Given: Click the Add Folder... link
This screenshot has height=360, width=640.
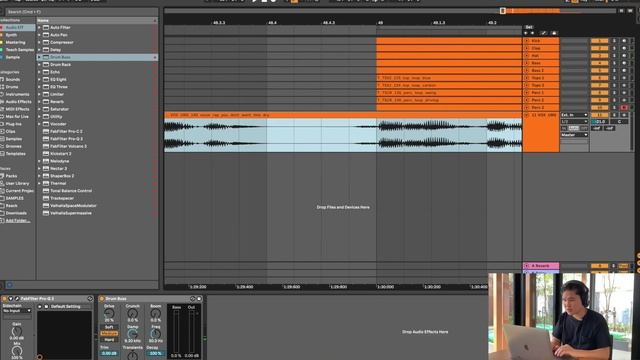Looking at the screenshot, I should [x=18, y=221].
